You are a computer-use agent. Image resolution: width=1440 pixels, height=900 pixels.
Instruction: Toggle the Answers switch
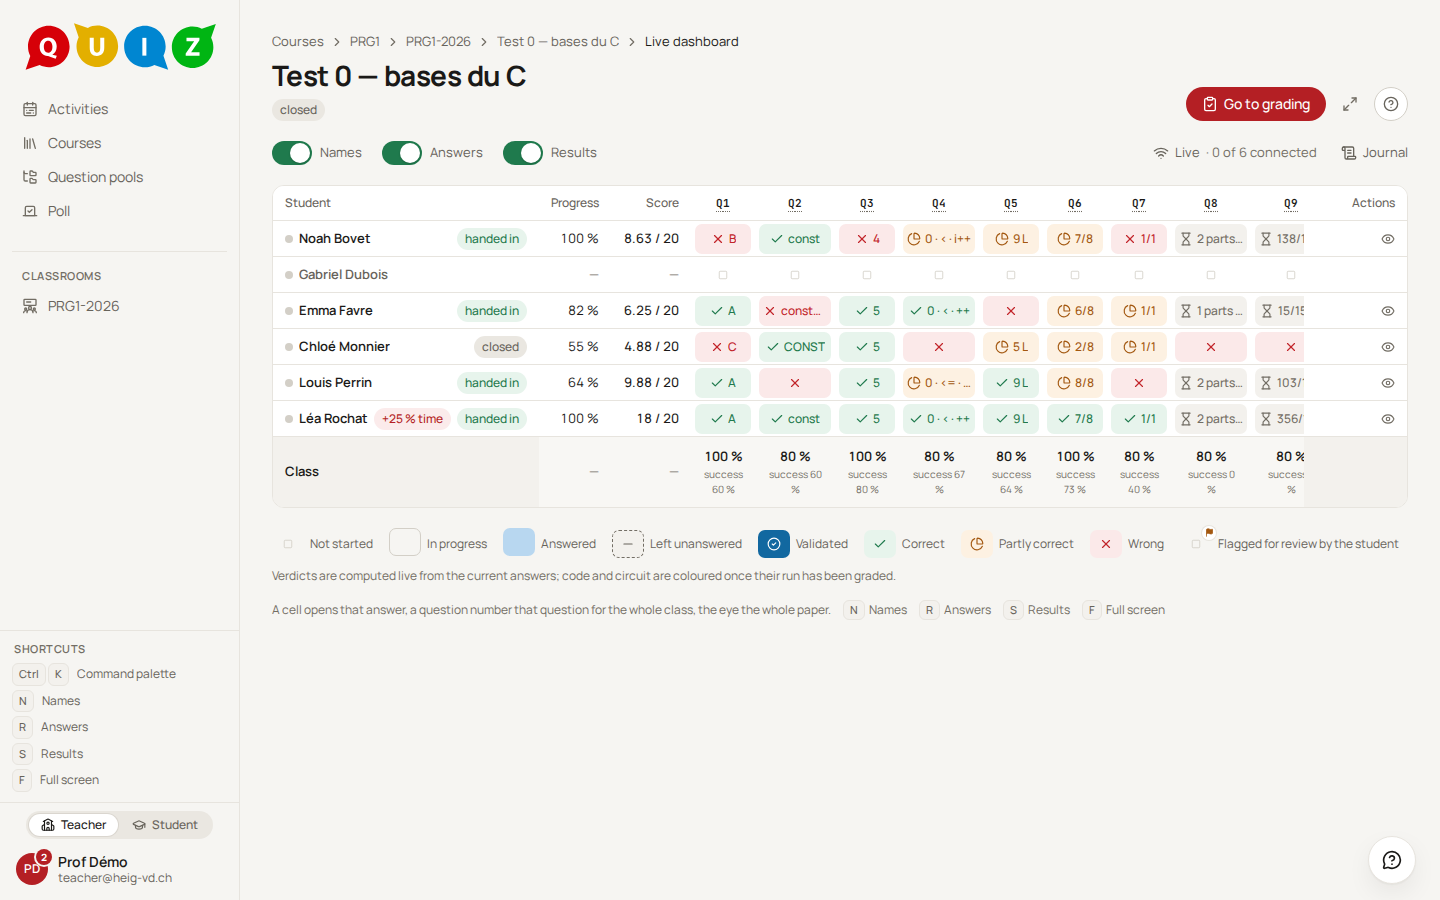pyautogui.click(x=402, y=153)
